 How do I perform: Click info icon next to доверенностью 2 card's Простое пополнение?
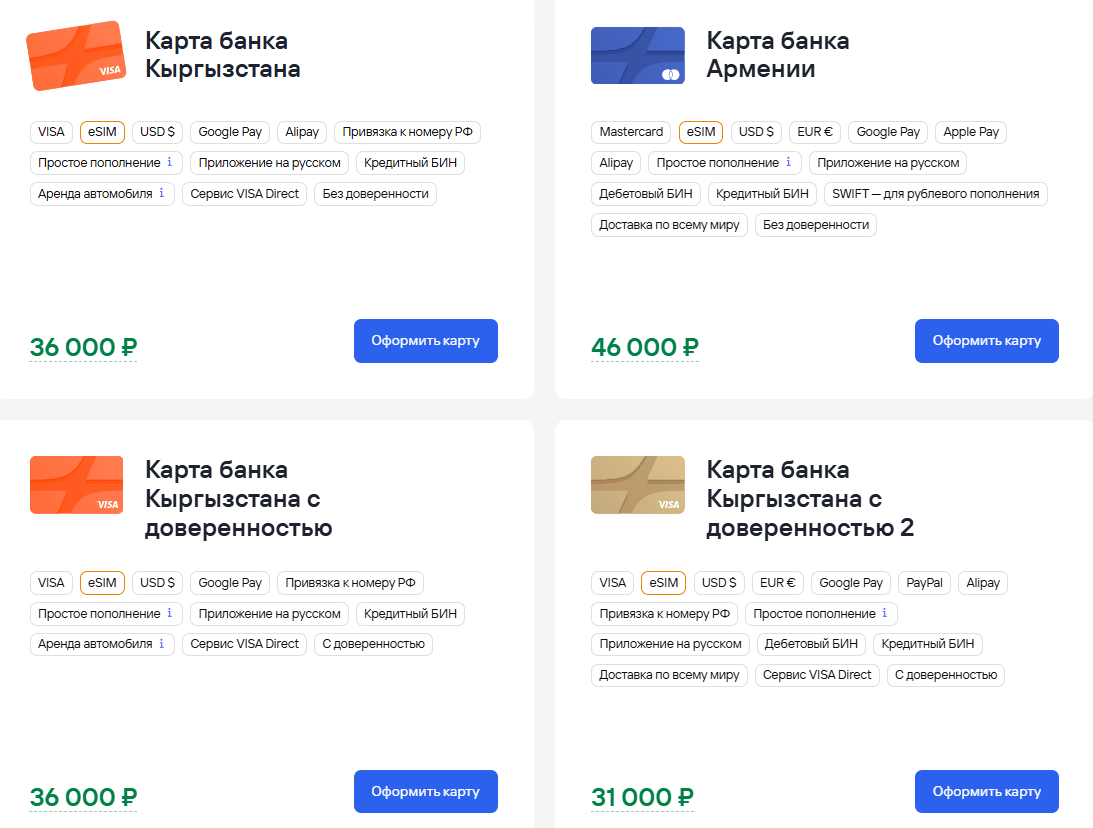[884, 613]
